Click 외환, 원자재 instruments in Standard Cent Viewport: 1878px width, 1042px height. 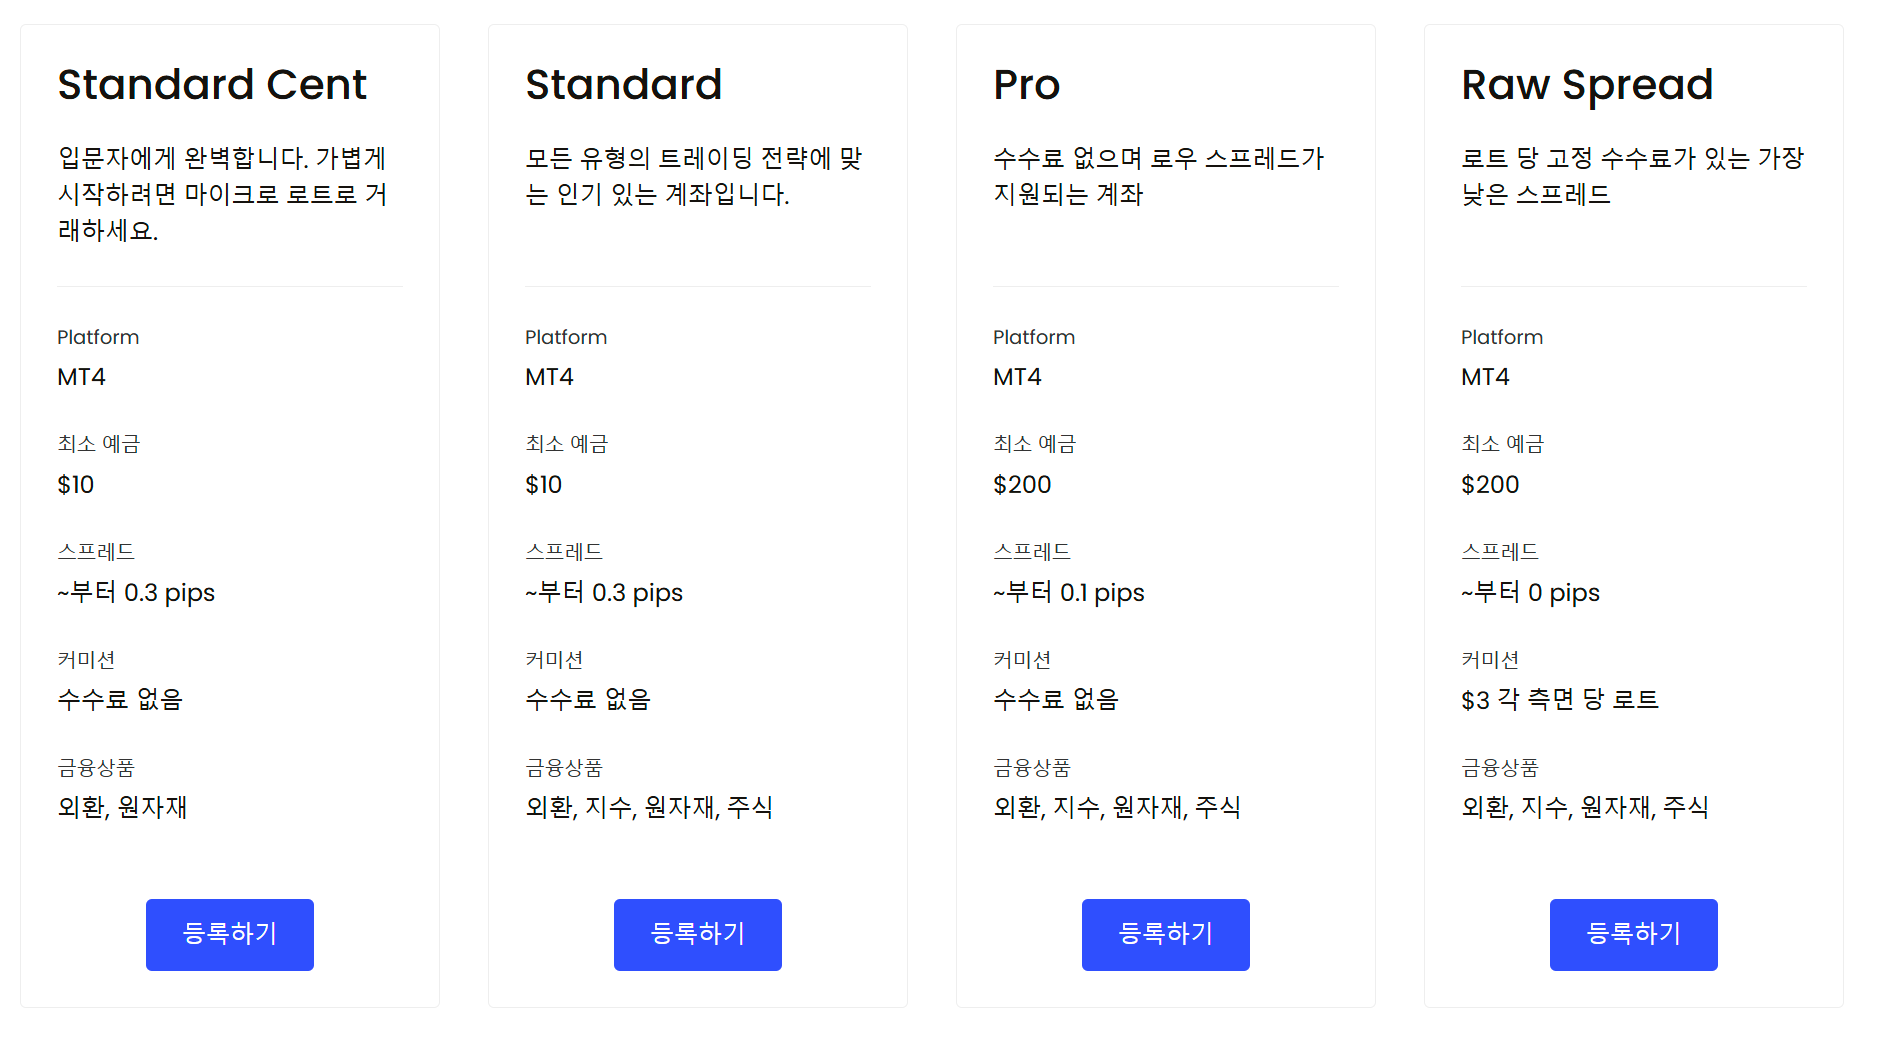[122, 807]
